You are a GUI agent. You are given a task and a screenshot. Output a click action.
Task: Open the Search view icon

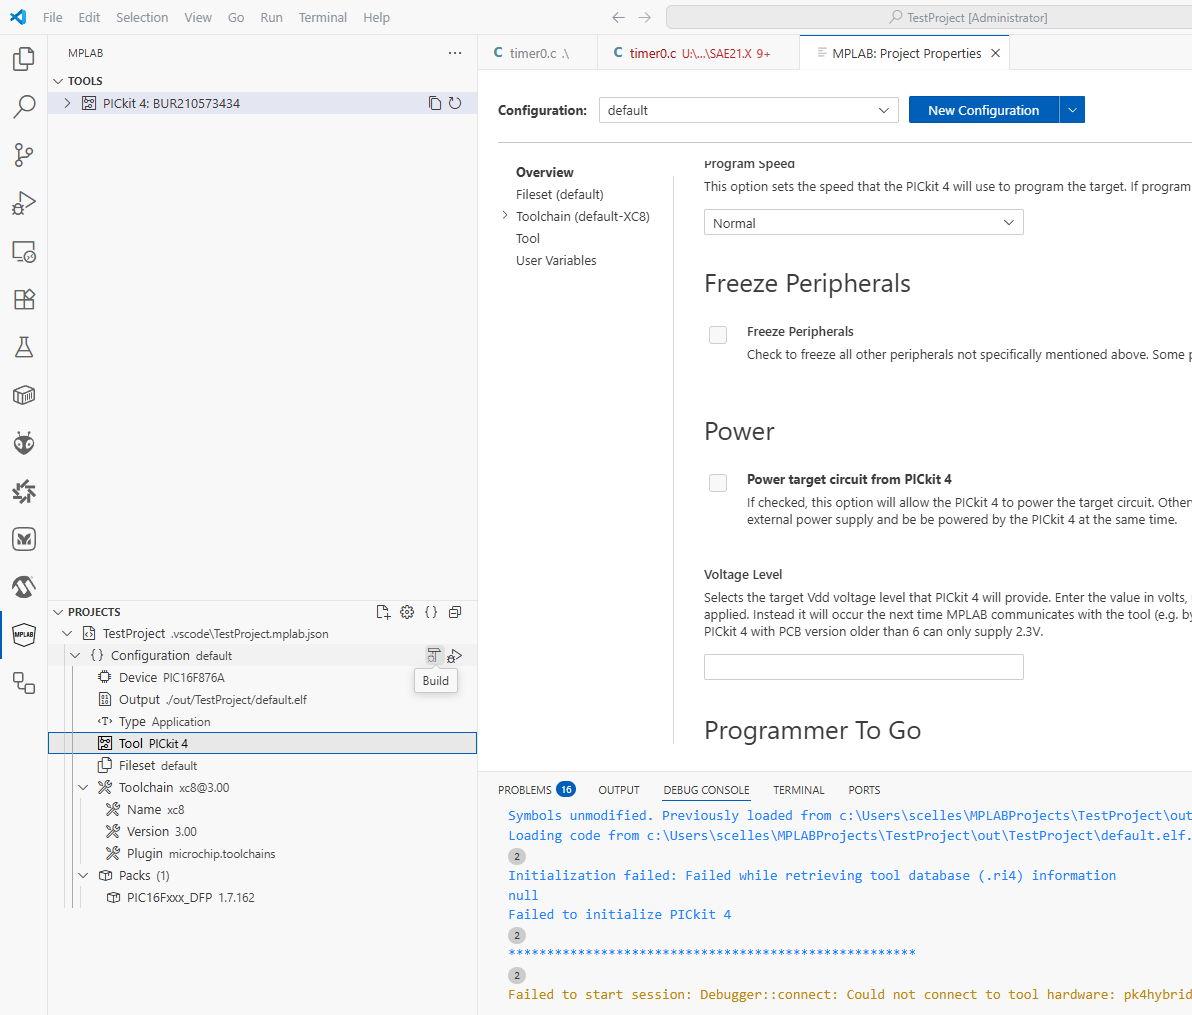point(24,107)
